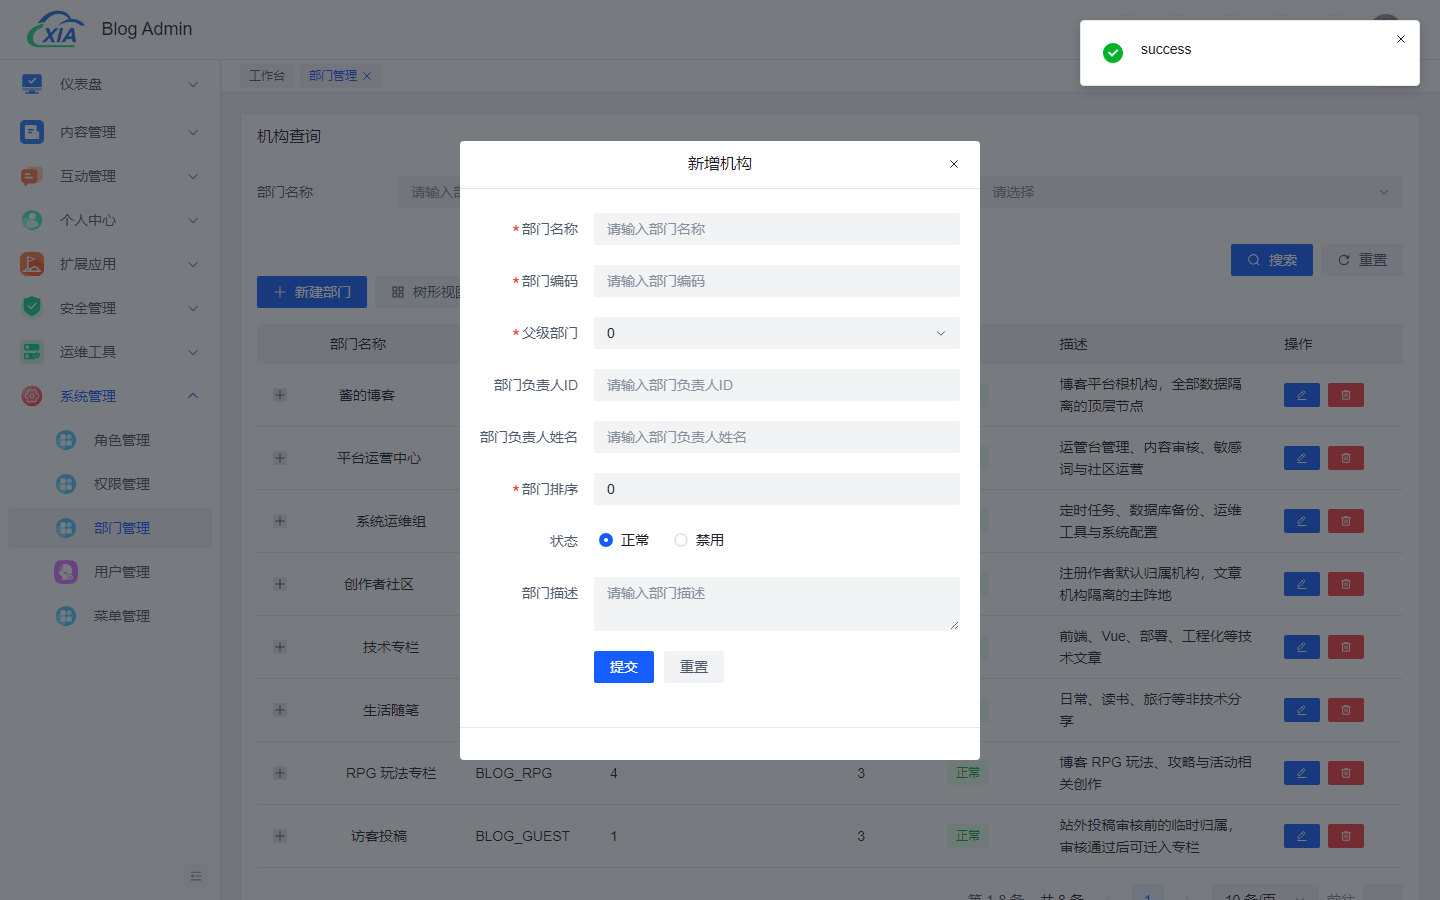
Task: Focus the 部门编码 input field
Action: pos(777,281)
